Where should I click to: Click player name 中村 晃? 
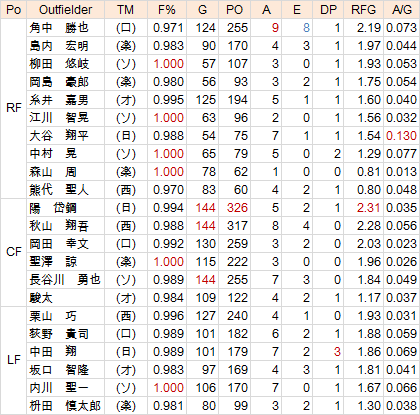[x=53, y=154]
